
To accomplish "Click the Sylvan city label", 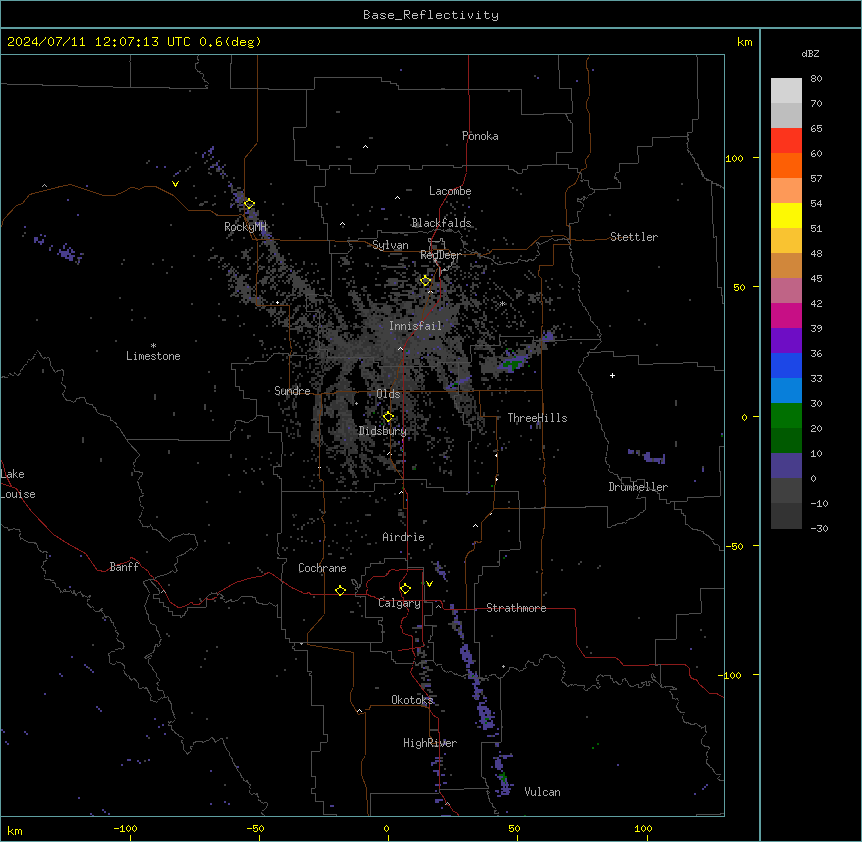I will (x=390, y=245).
